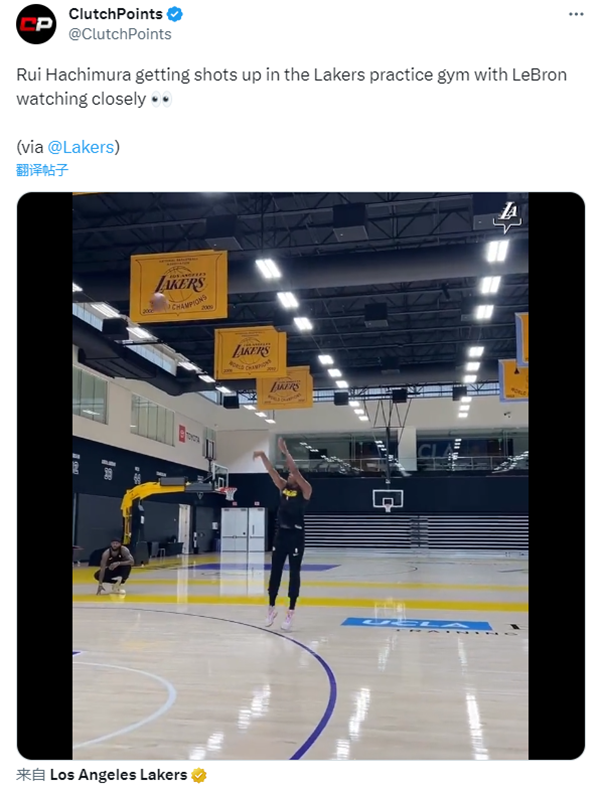Click the basketball hoop backboard at center
The height and width of the screenshot is (791, 600).
tap(388, 498)
